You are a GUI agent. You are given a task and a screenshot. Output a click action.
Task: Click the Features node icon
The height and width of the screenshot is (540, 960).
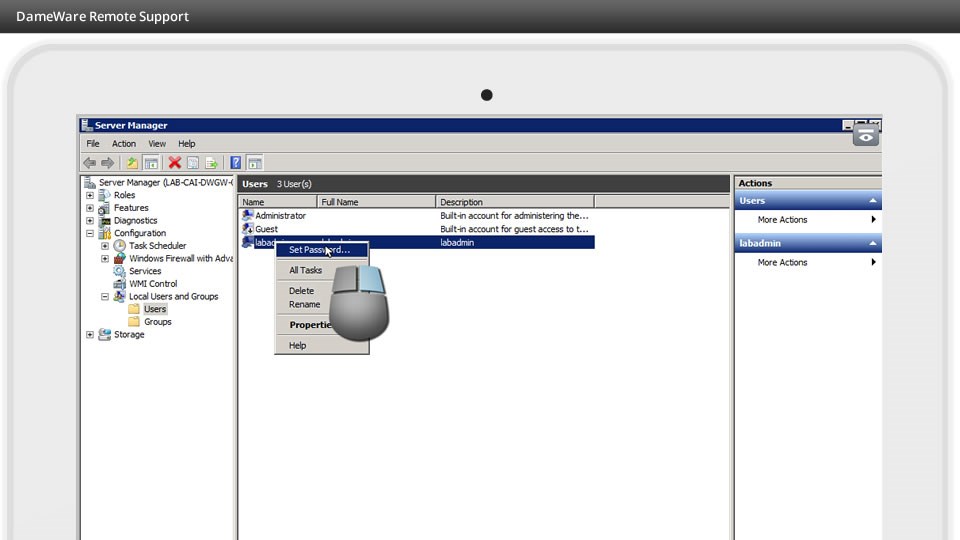(105, 208)
